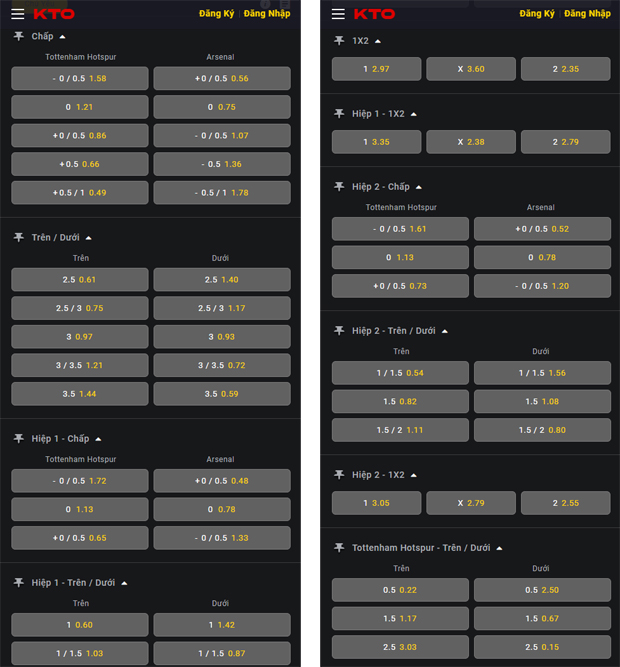Open the hamburger menu in the right panel

click(x=338, y=14)
